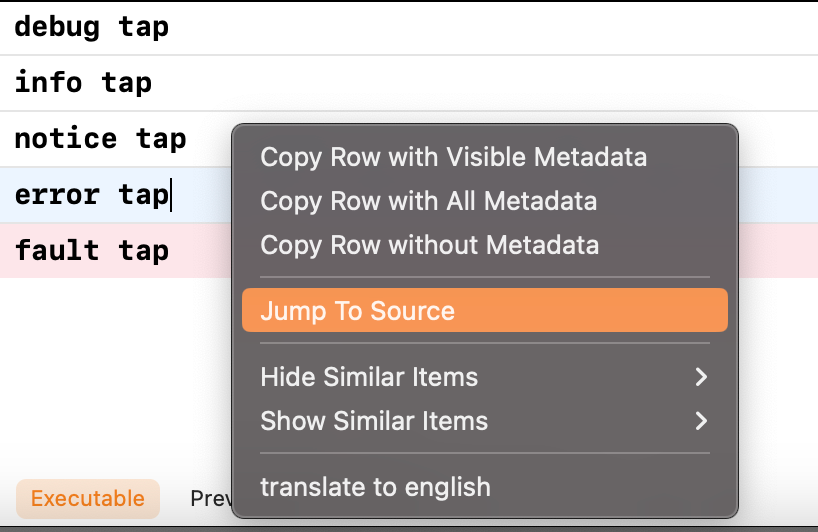This screenshot has width=818, height=532.
Task: Click blank space right of info tap
Action: (x=500, y=82)
